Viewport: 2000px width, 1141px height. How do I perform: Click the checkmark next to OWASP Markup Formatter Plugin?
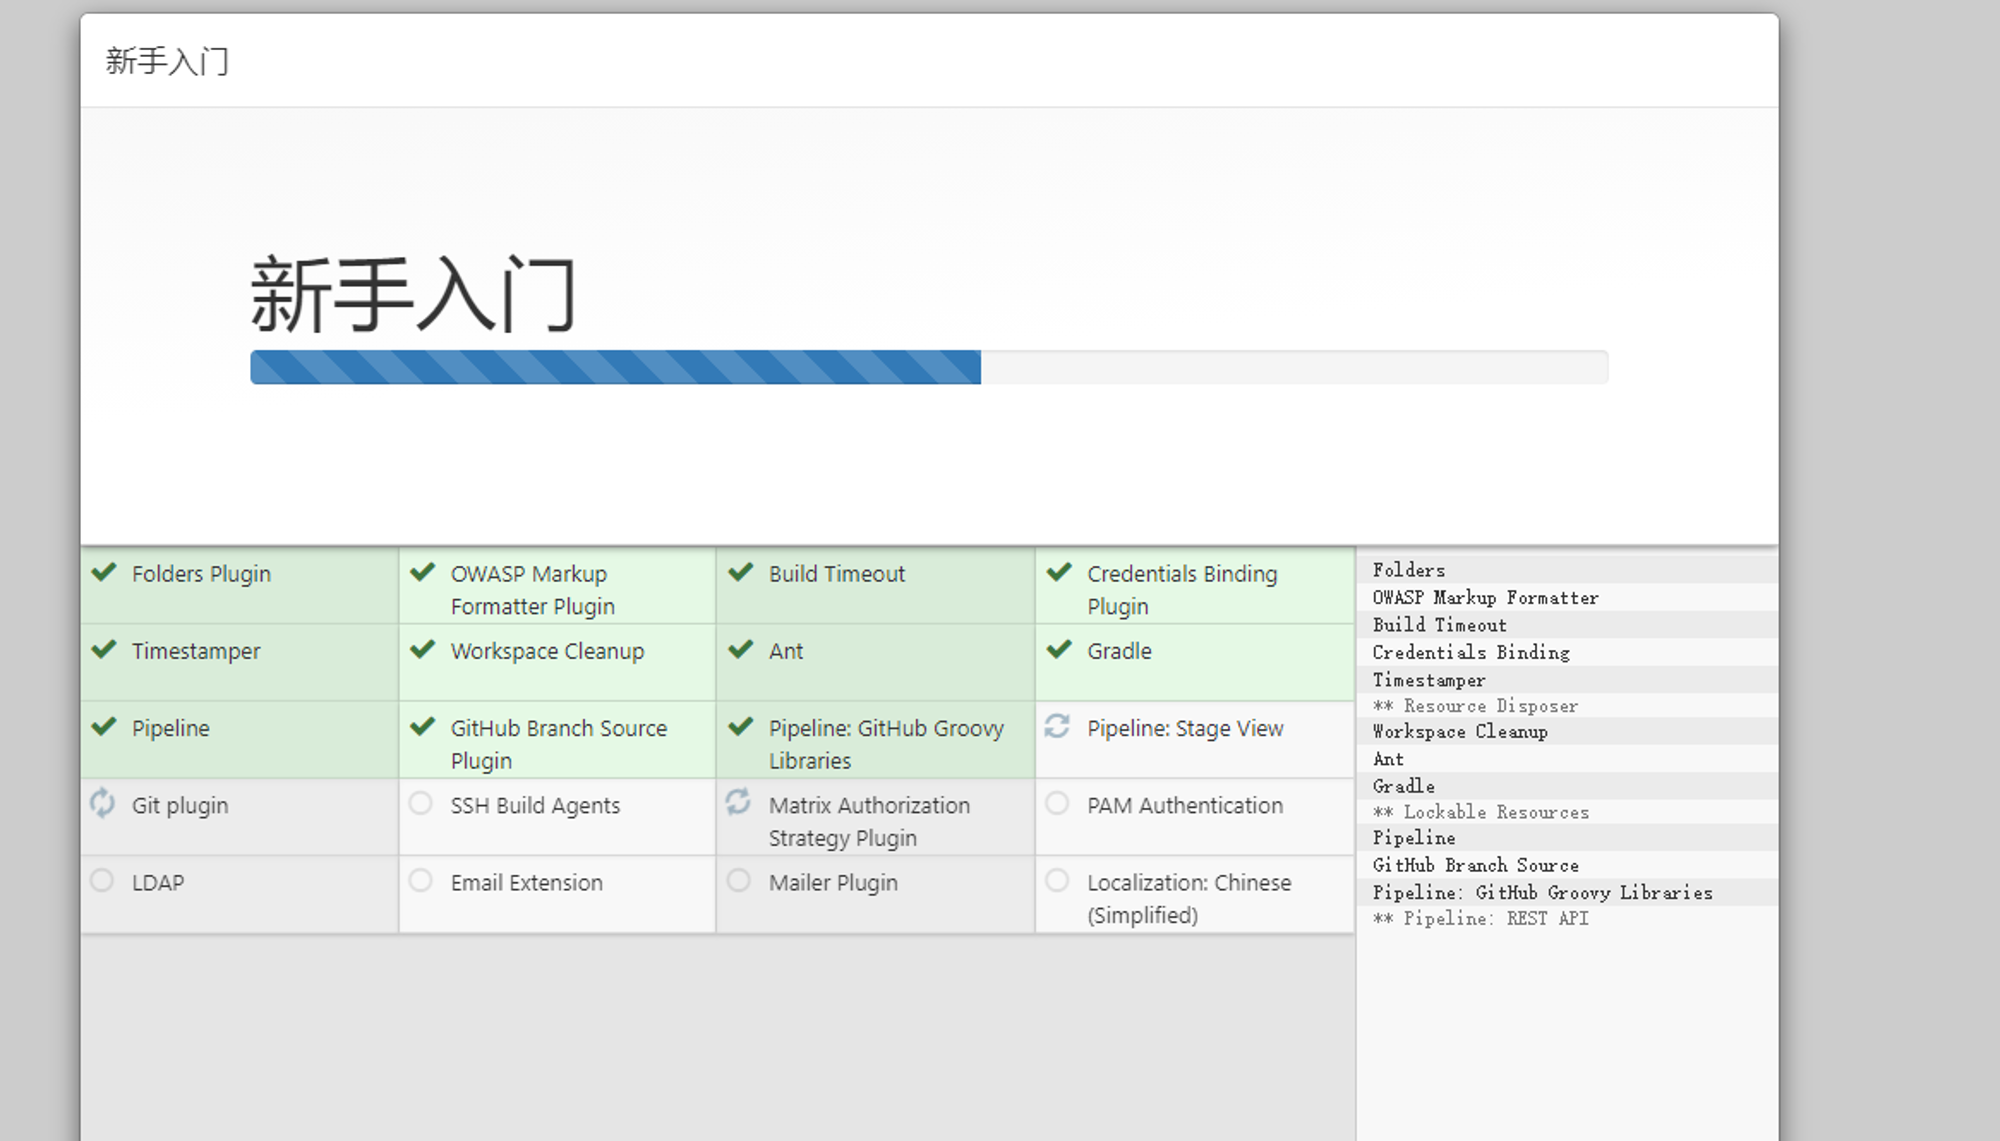point(423,572)
